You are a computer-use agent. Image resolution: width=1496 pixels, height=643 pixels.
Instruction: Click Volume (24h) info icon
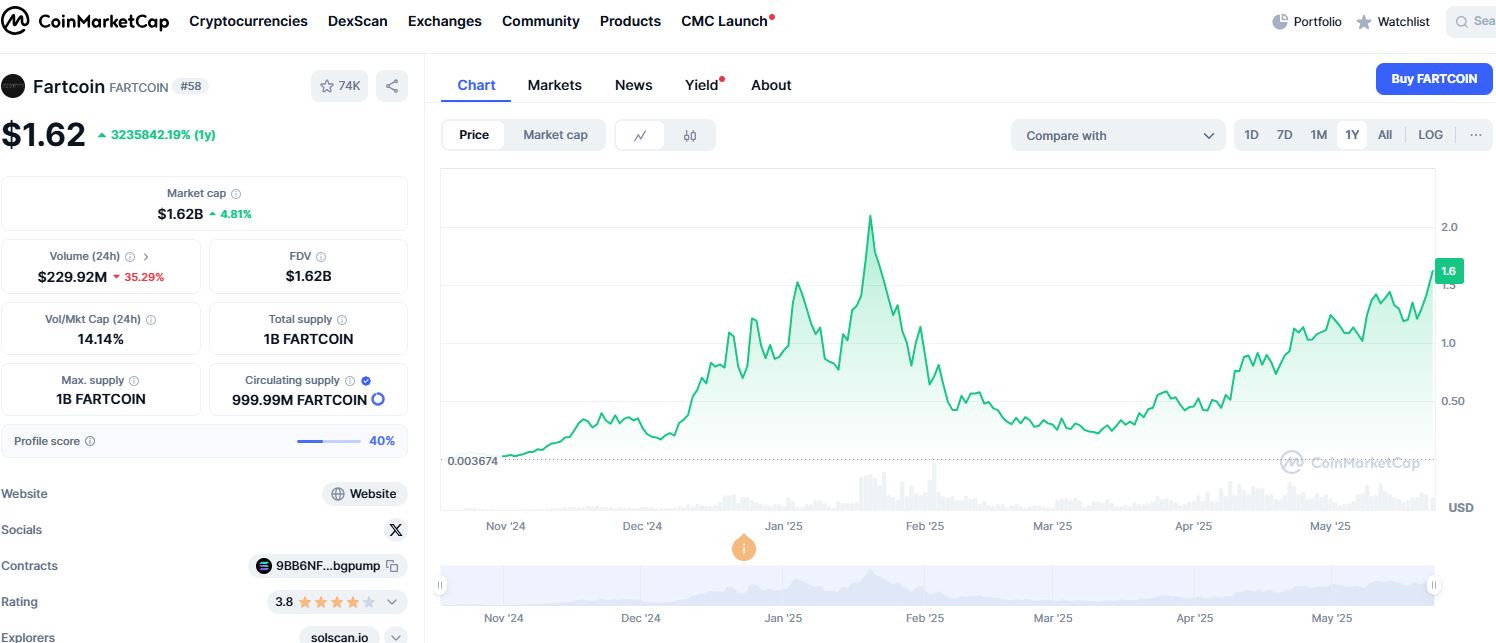click(x=131, y=257)
